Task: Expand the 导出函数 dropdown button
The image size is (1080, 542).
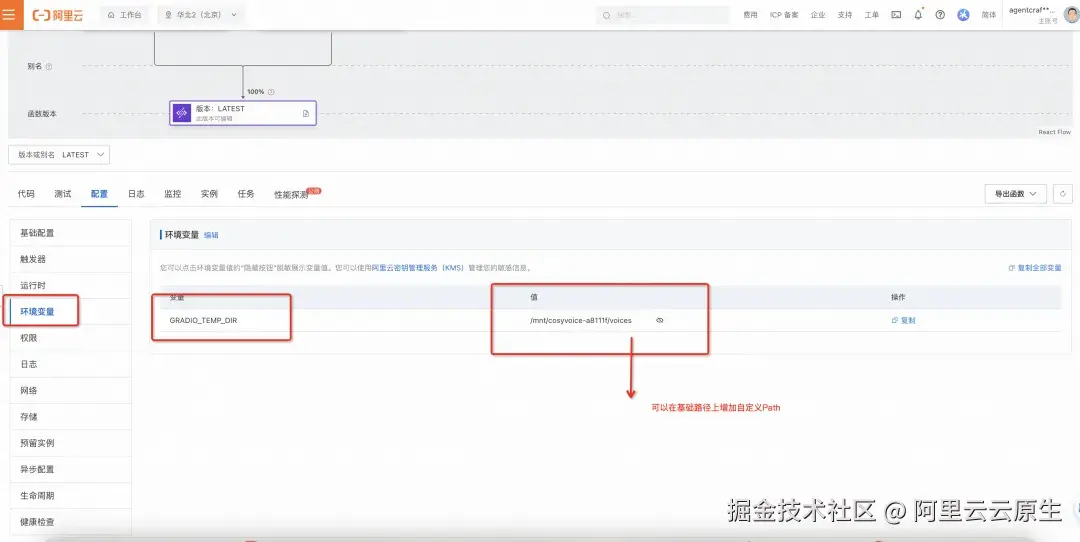Action: (x=1016, y=194)
